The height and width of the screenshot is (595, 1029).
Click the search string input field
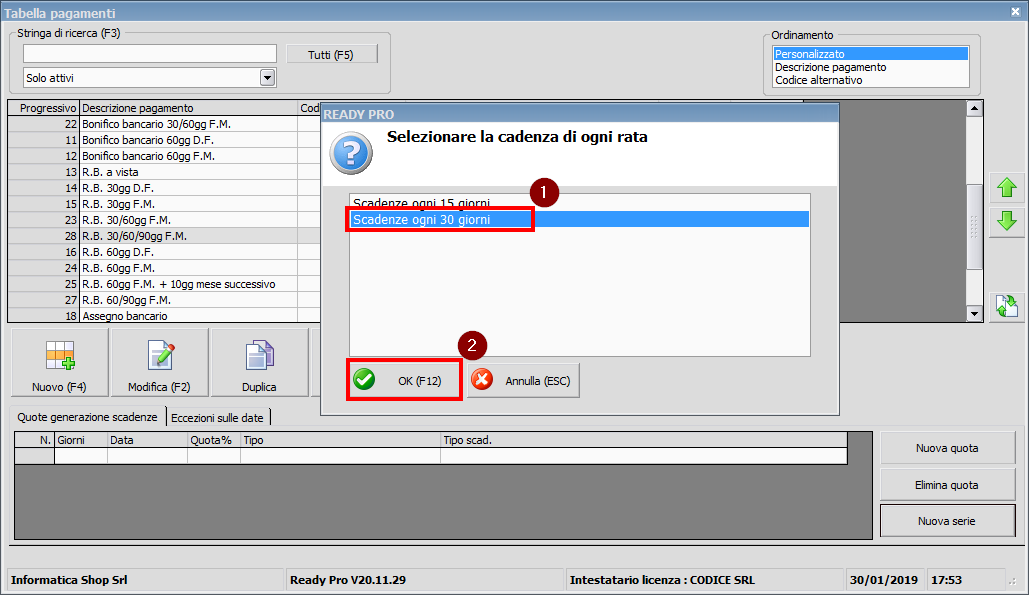(x=150, y=53)
